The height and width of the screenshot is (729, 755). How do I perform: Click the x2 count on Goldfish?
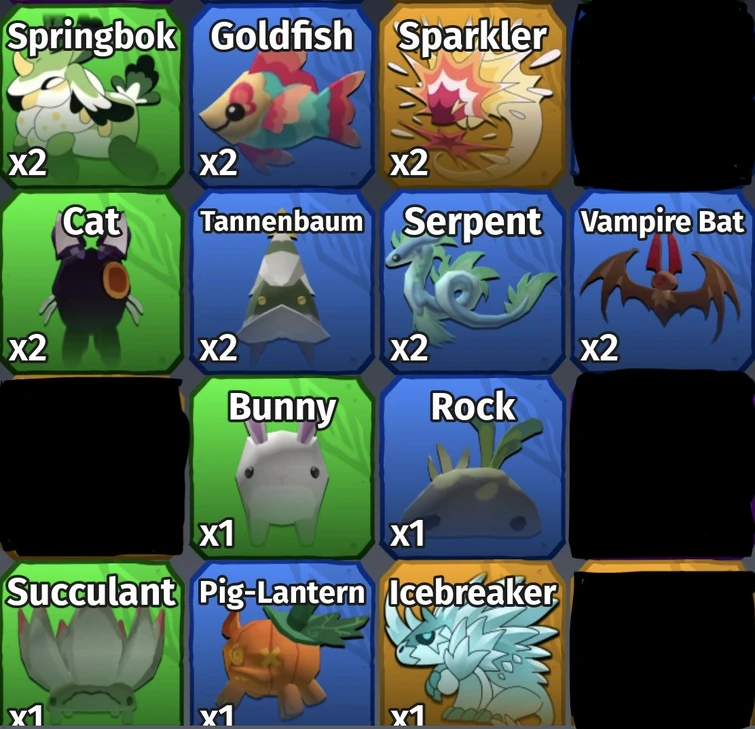point(218,163)
